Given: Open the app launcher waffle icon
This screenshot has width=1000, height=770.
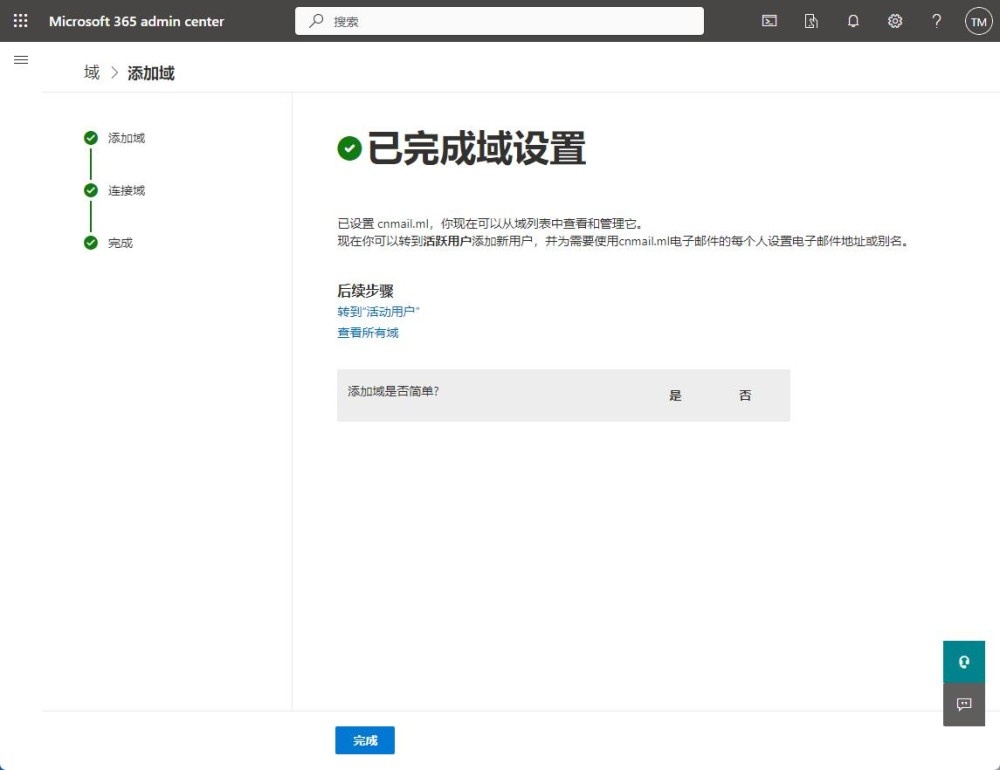Looking at the screenshot, I should pos(20,21).
